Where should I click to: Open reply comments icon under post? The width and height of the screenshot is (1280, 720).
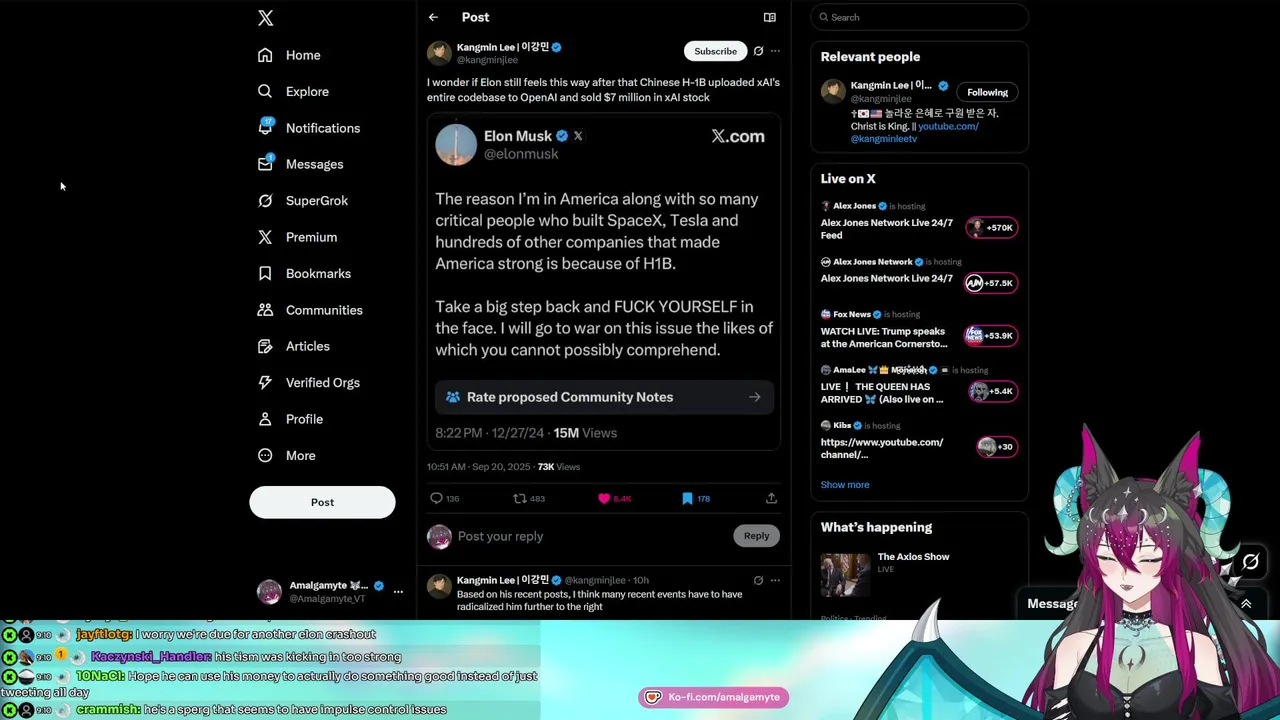436,498
